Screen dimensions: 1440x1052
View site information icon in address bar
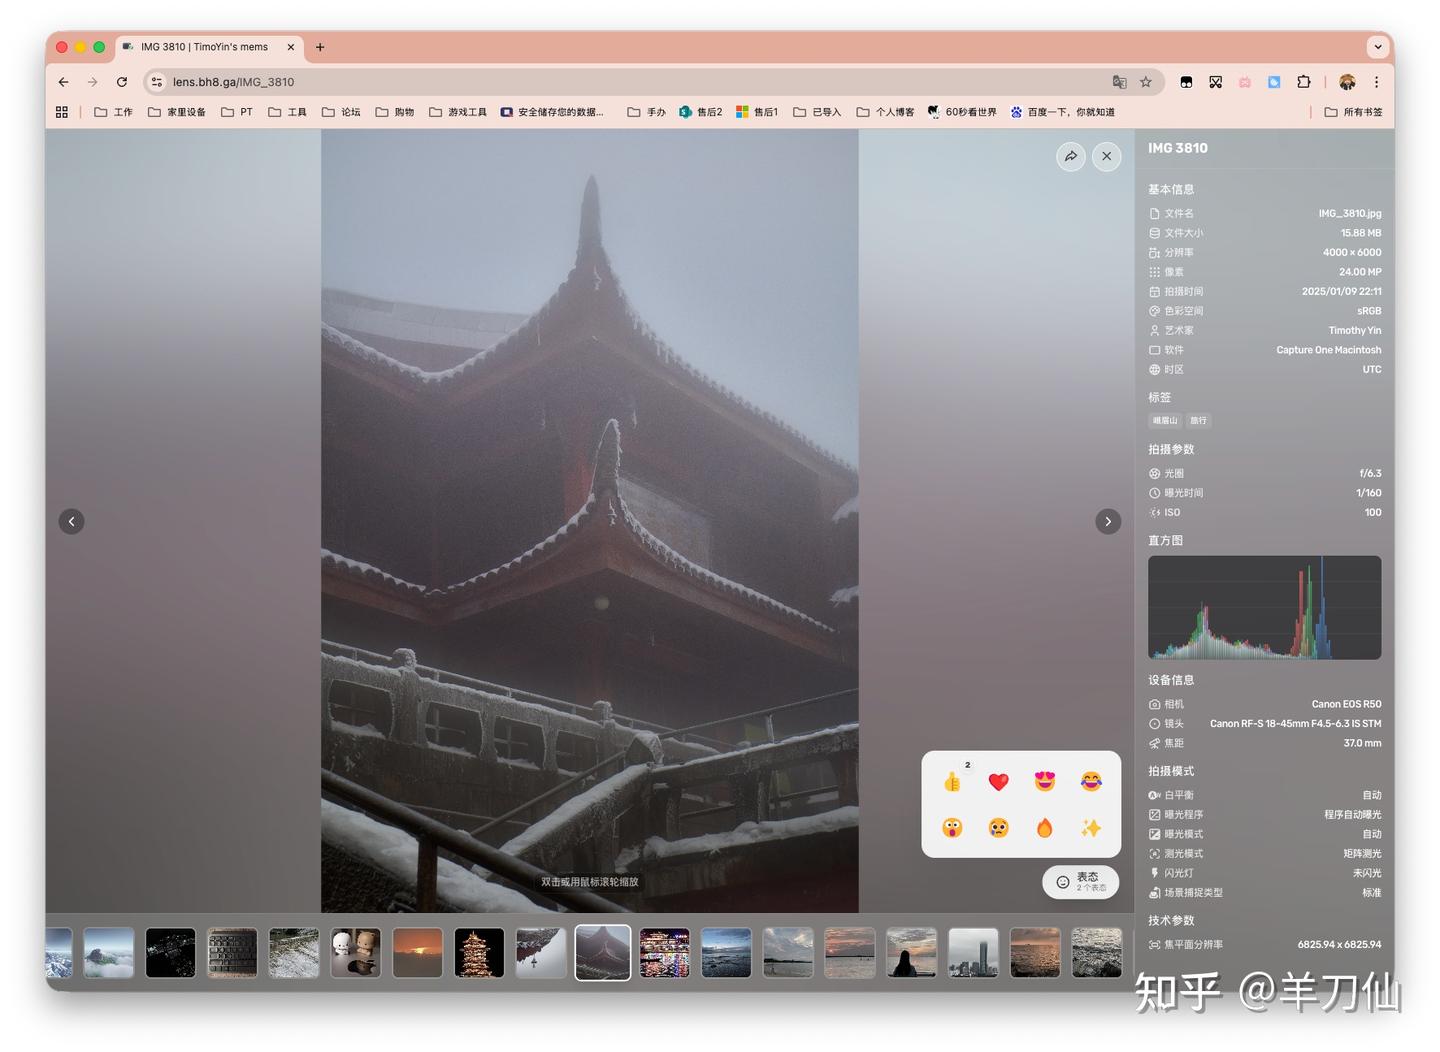click(157, 82)
